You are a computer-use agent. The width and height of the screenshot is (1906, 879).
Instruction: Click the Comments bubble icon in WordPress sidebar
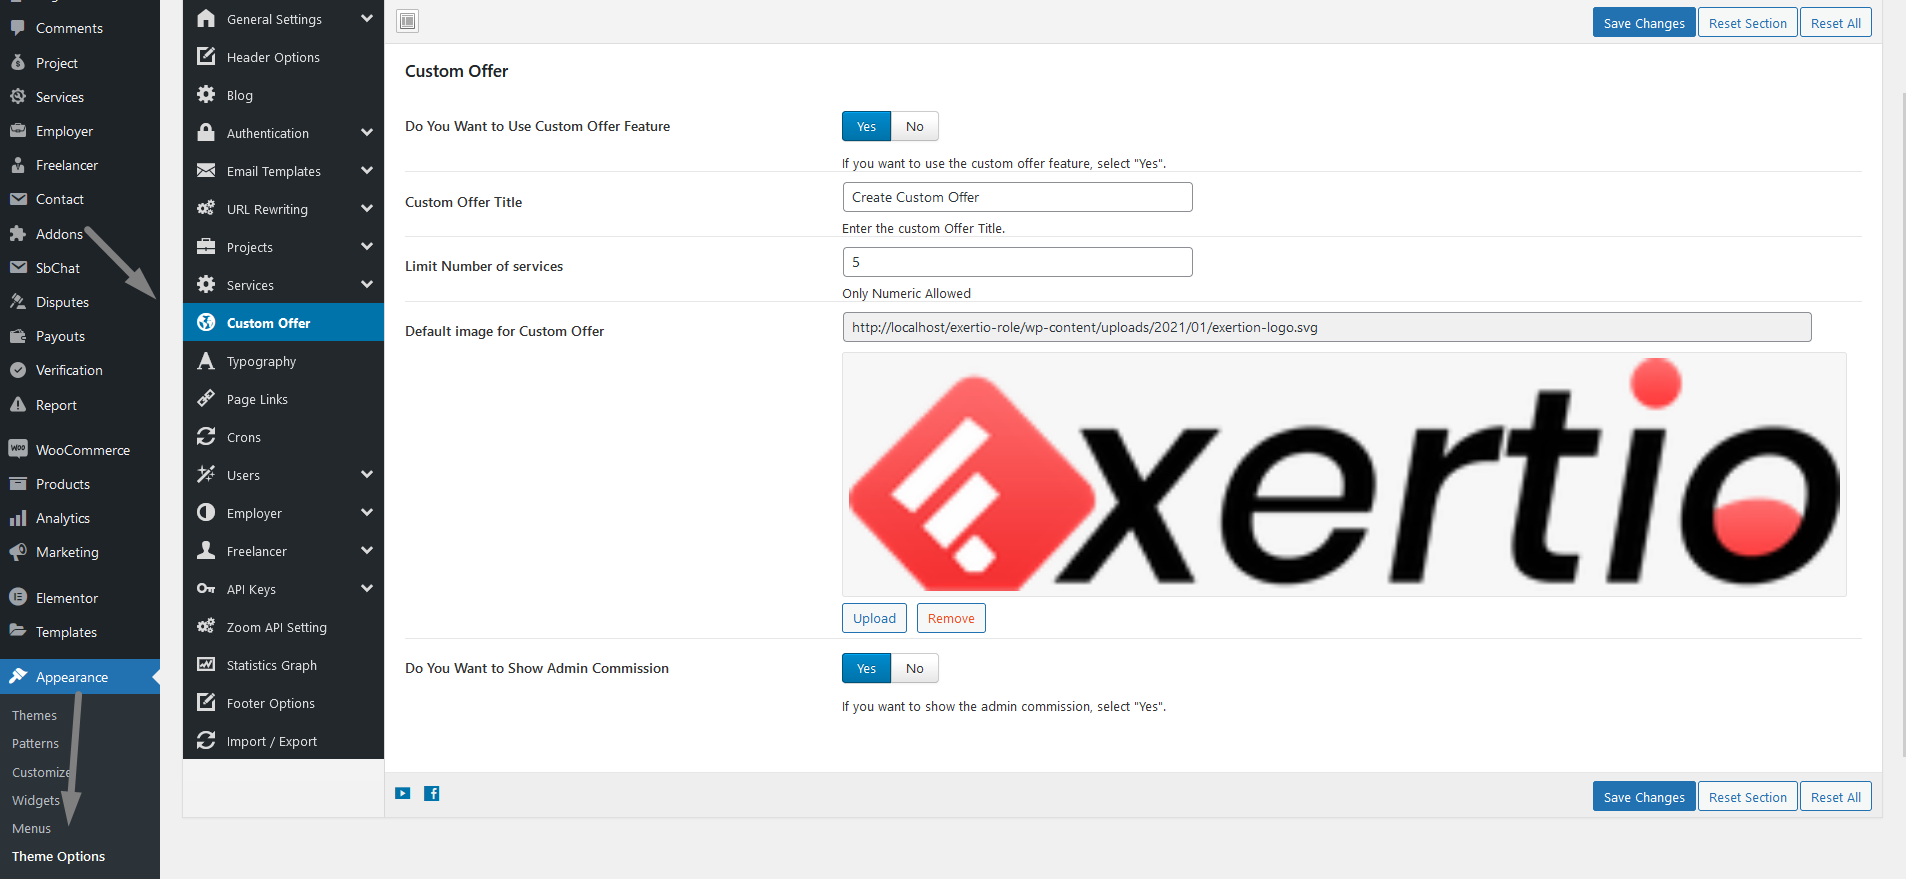coord(18,28)
